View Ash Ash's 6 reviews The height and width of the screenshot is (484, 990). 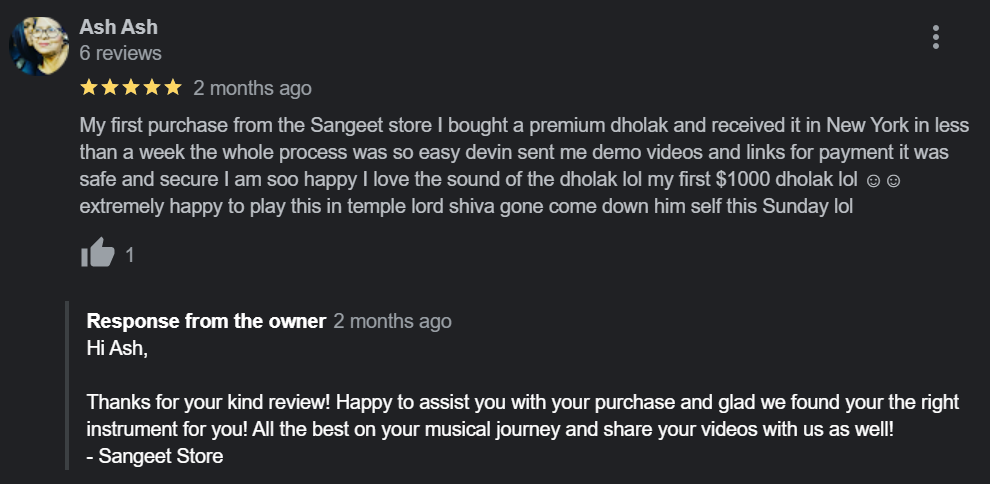(120, 53)
